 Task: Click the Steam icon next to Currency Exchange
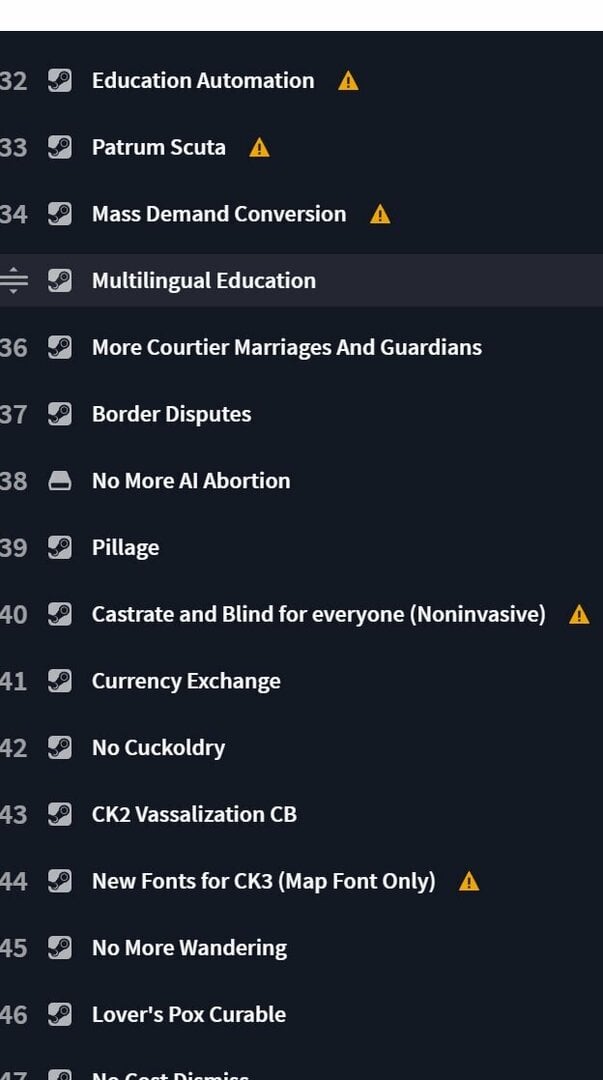(59, 681)
